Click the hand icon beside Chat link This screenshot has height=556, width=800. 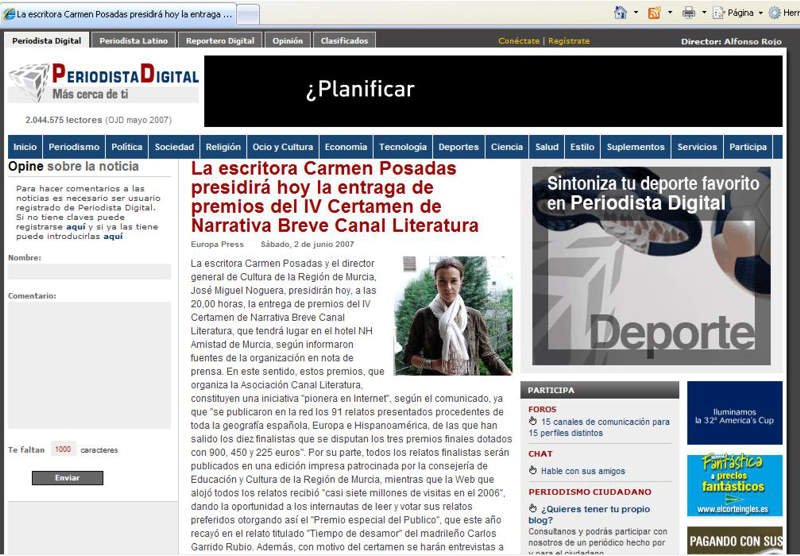[x=533, y=470]
